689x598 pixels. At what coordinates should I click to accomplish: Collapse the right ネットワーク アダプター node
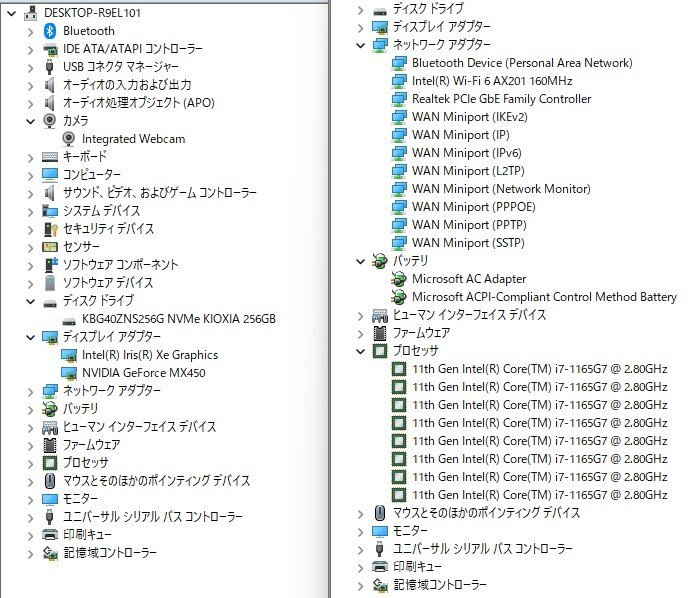(360, 45)
